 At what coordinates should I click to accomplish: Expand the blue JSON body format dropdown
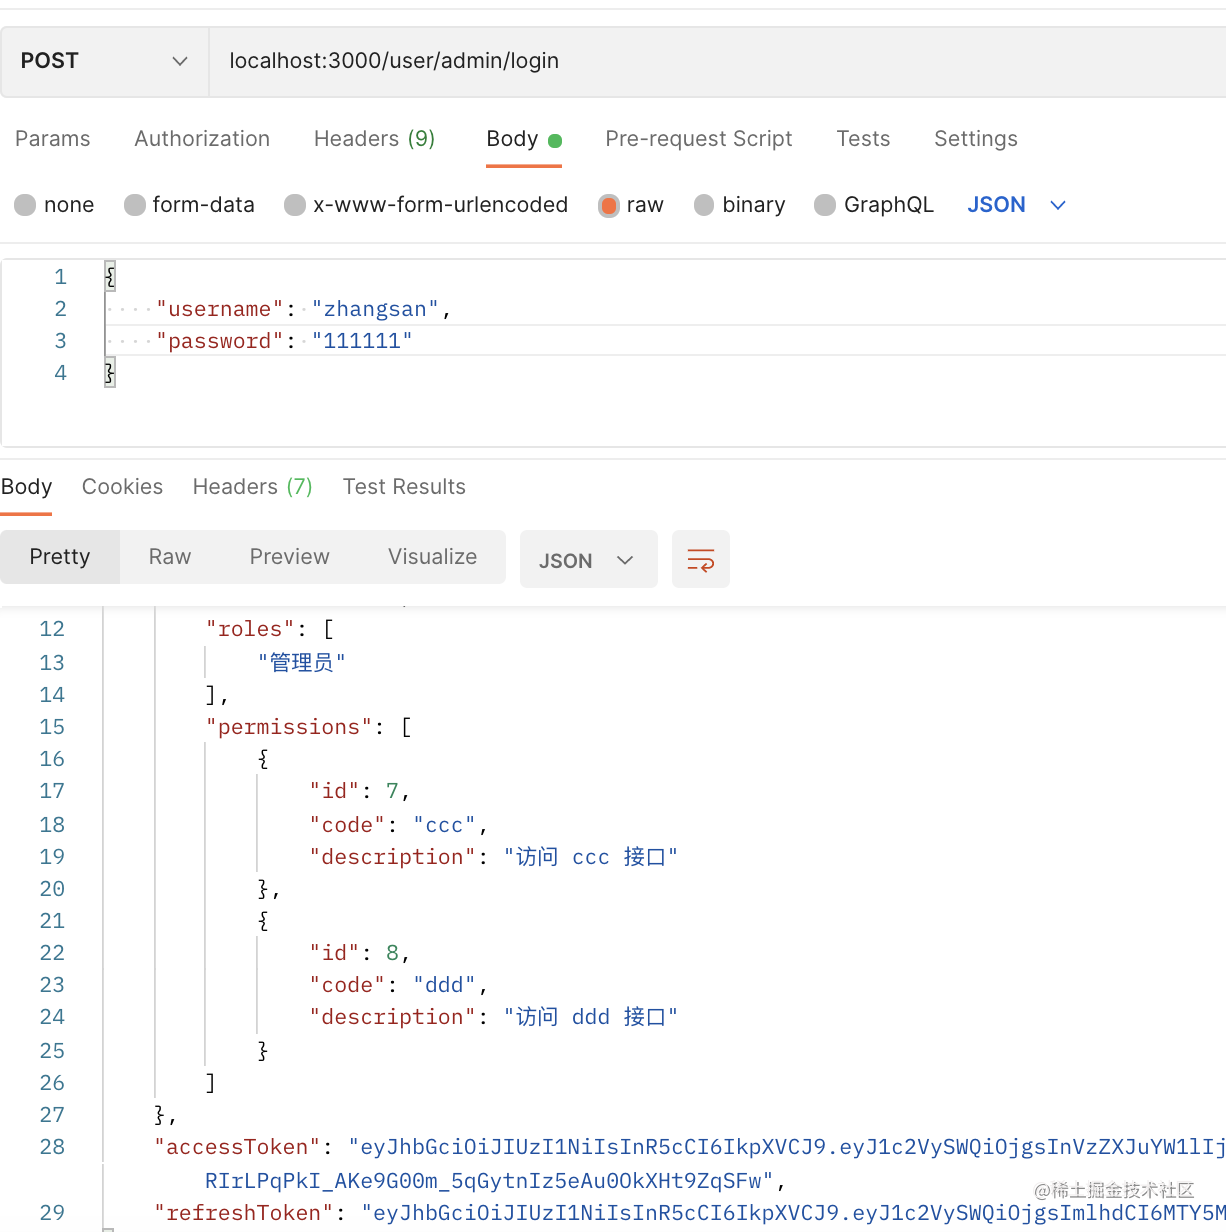coord(1016,205)
